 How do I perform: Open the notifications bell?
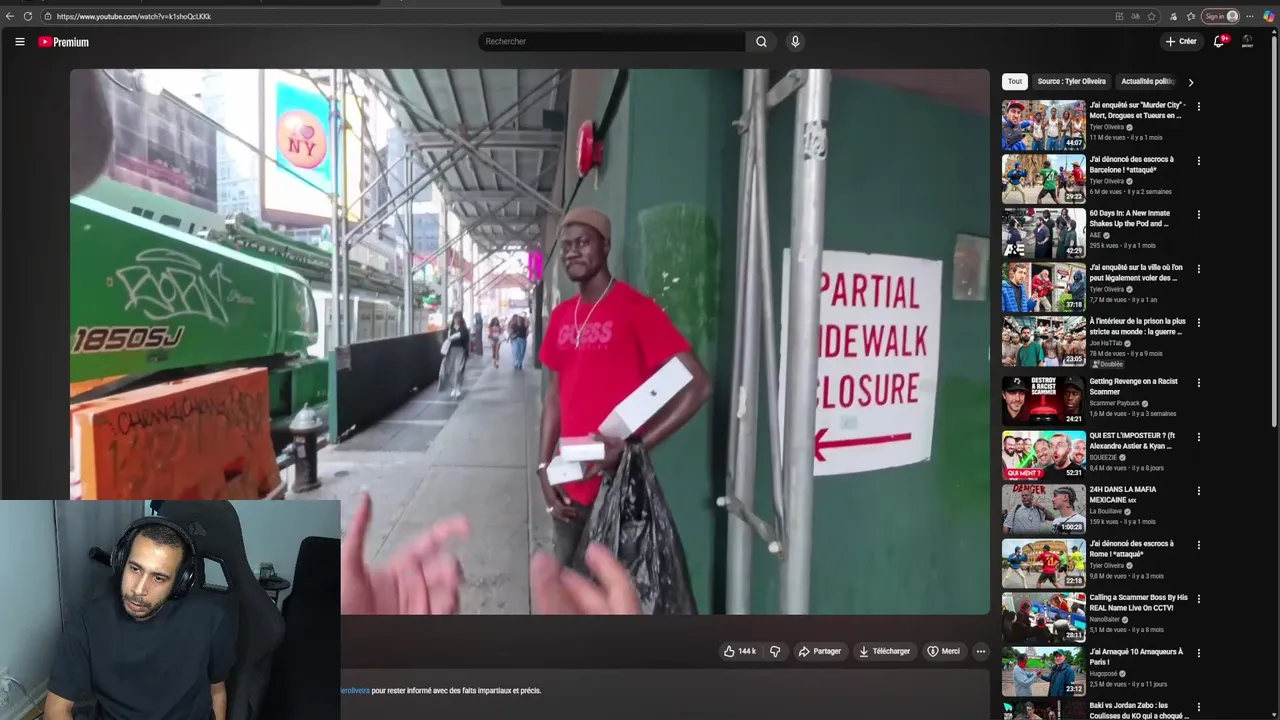click(x=1219, y=42)
